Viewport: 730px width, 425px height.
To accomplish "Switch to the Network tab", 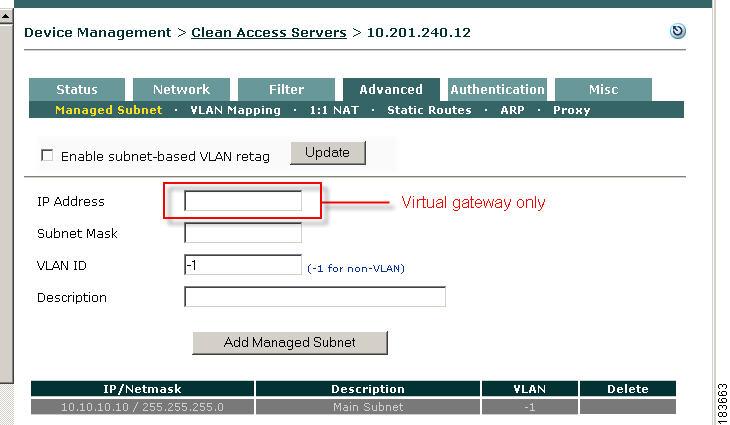I will 181,89.
